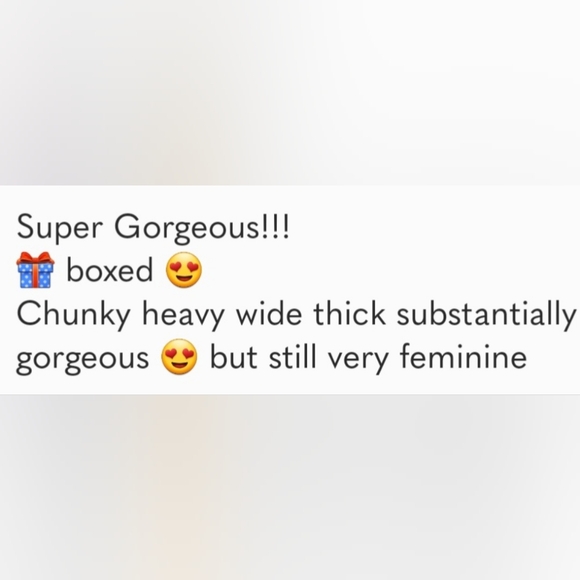This screenshot has height=580, width=580.
Task: Click the heart-eyes emoji after 'boxed'
Action: [x=184, y=270]
